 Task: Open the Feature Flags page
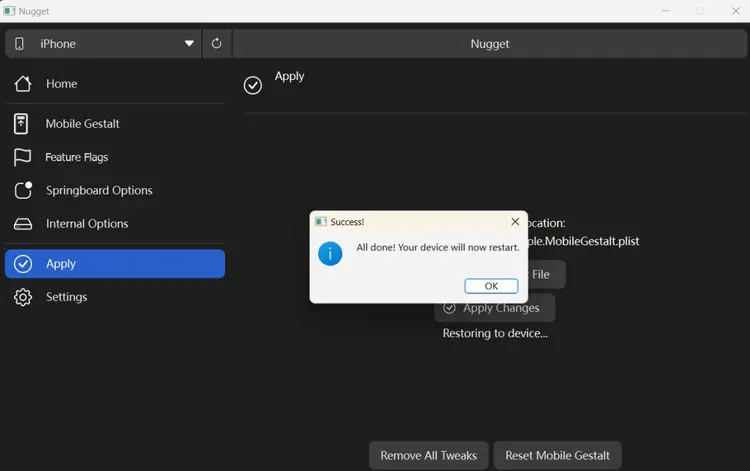pos(76,157)
